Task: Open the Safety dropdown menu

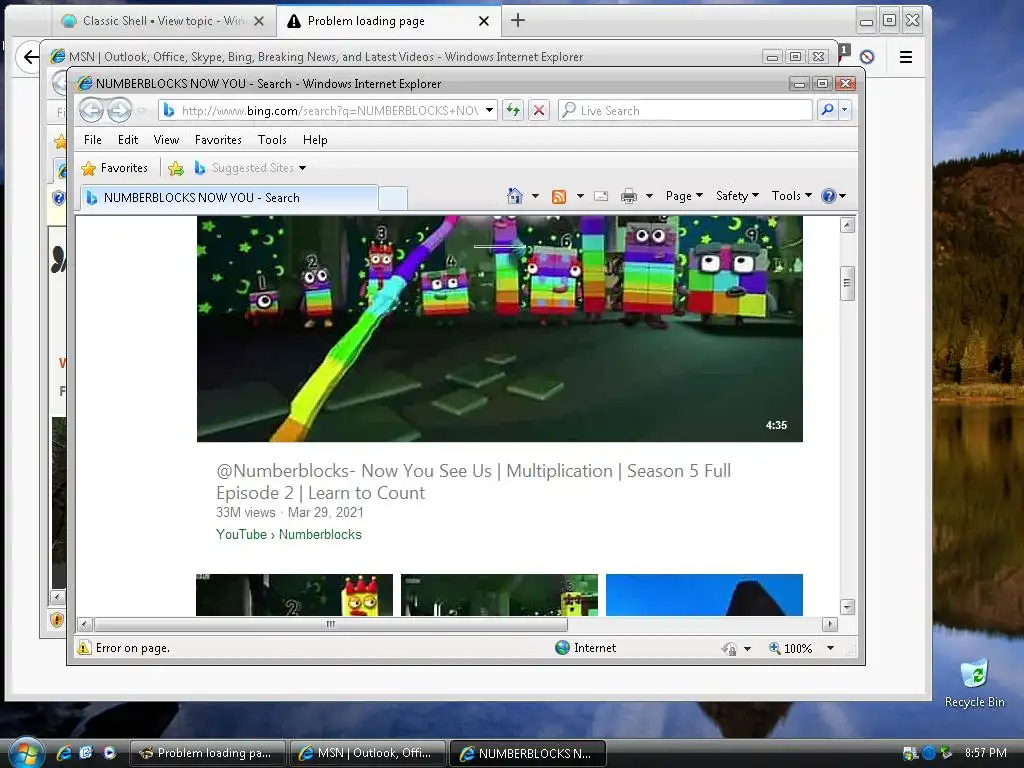Action: point(737,196)
